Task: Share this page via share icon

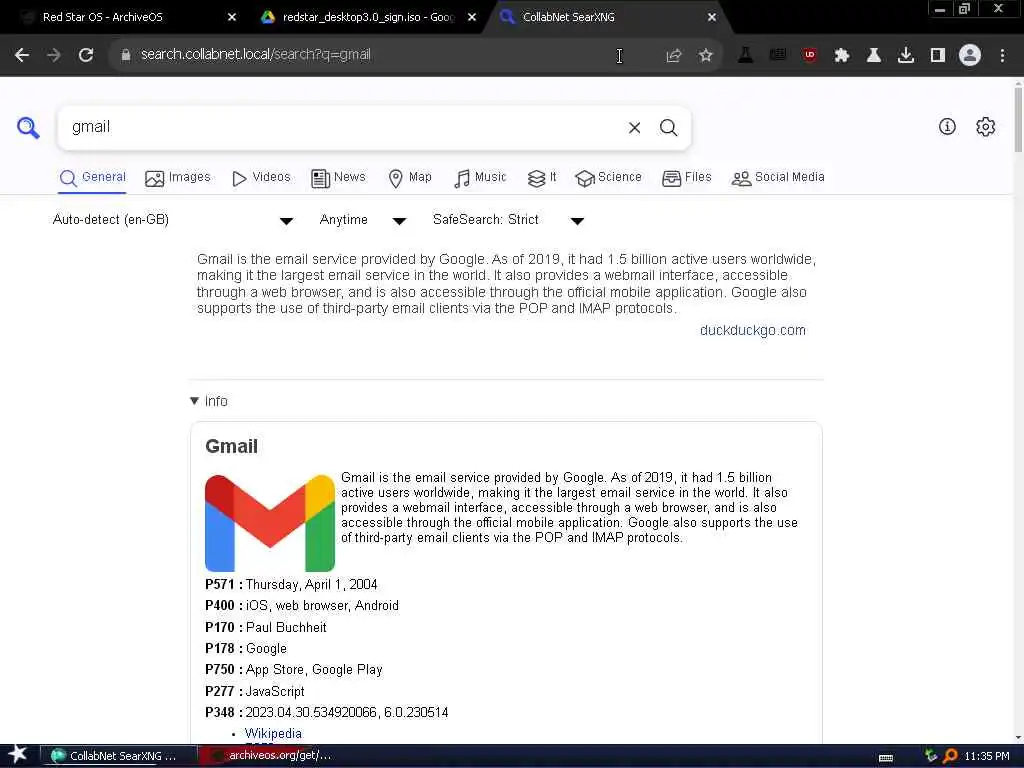Action: coord(673,56)
